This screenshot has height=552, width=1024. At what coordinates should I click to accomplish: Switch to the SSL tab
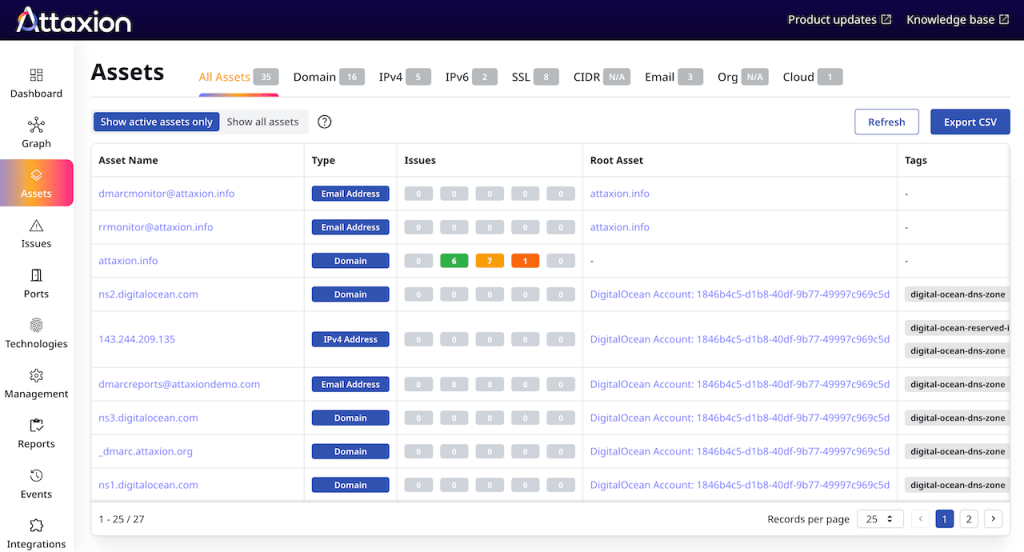click(x=535, y=77)
